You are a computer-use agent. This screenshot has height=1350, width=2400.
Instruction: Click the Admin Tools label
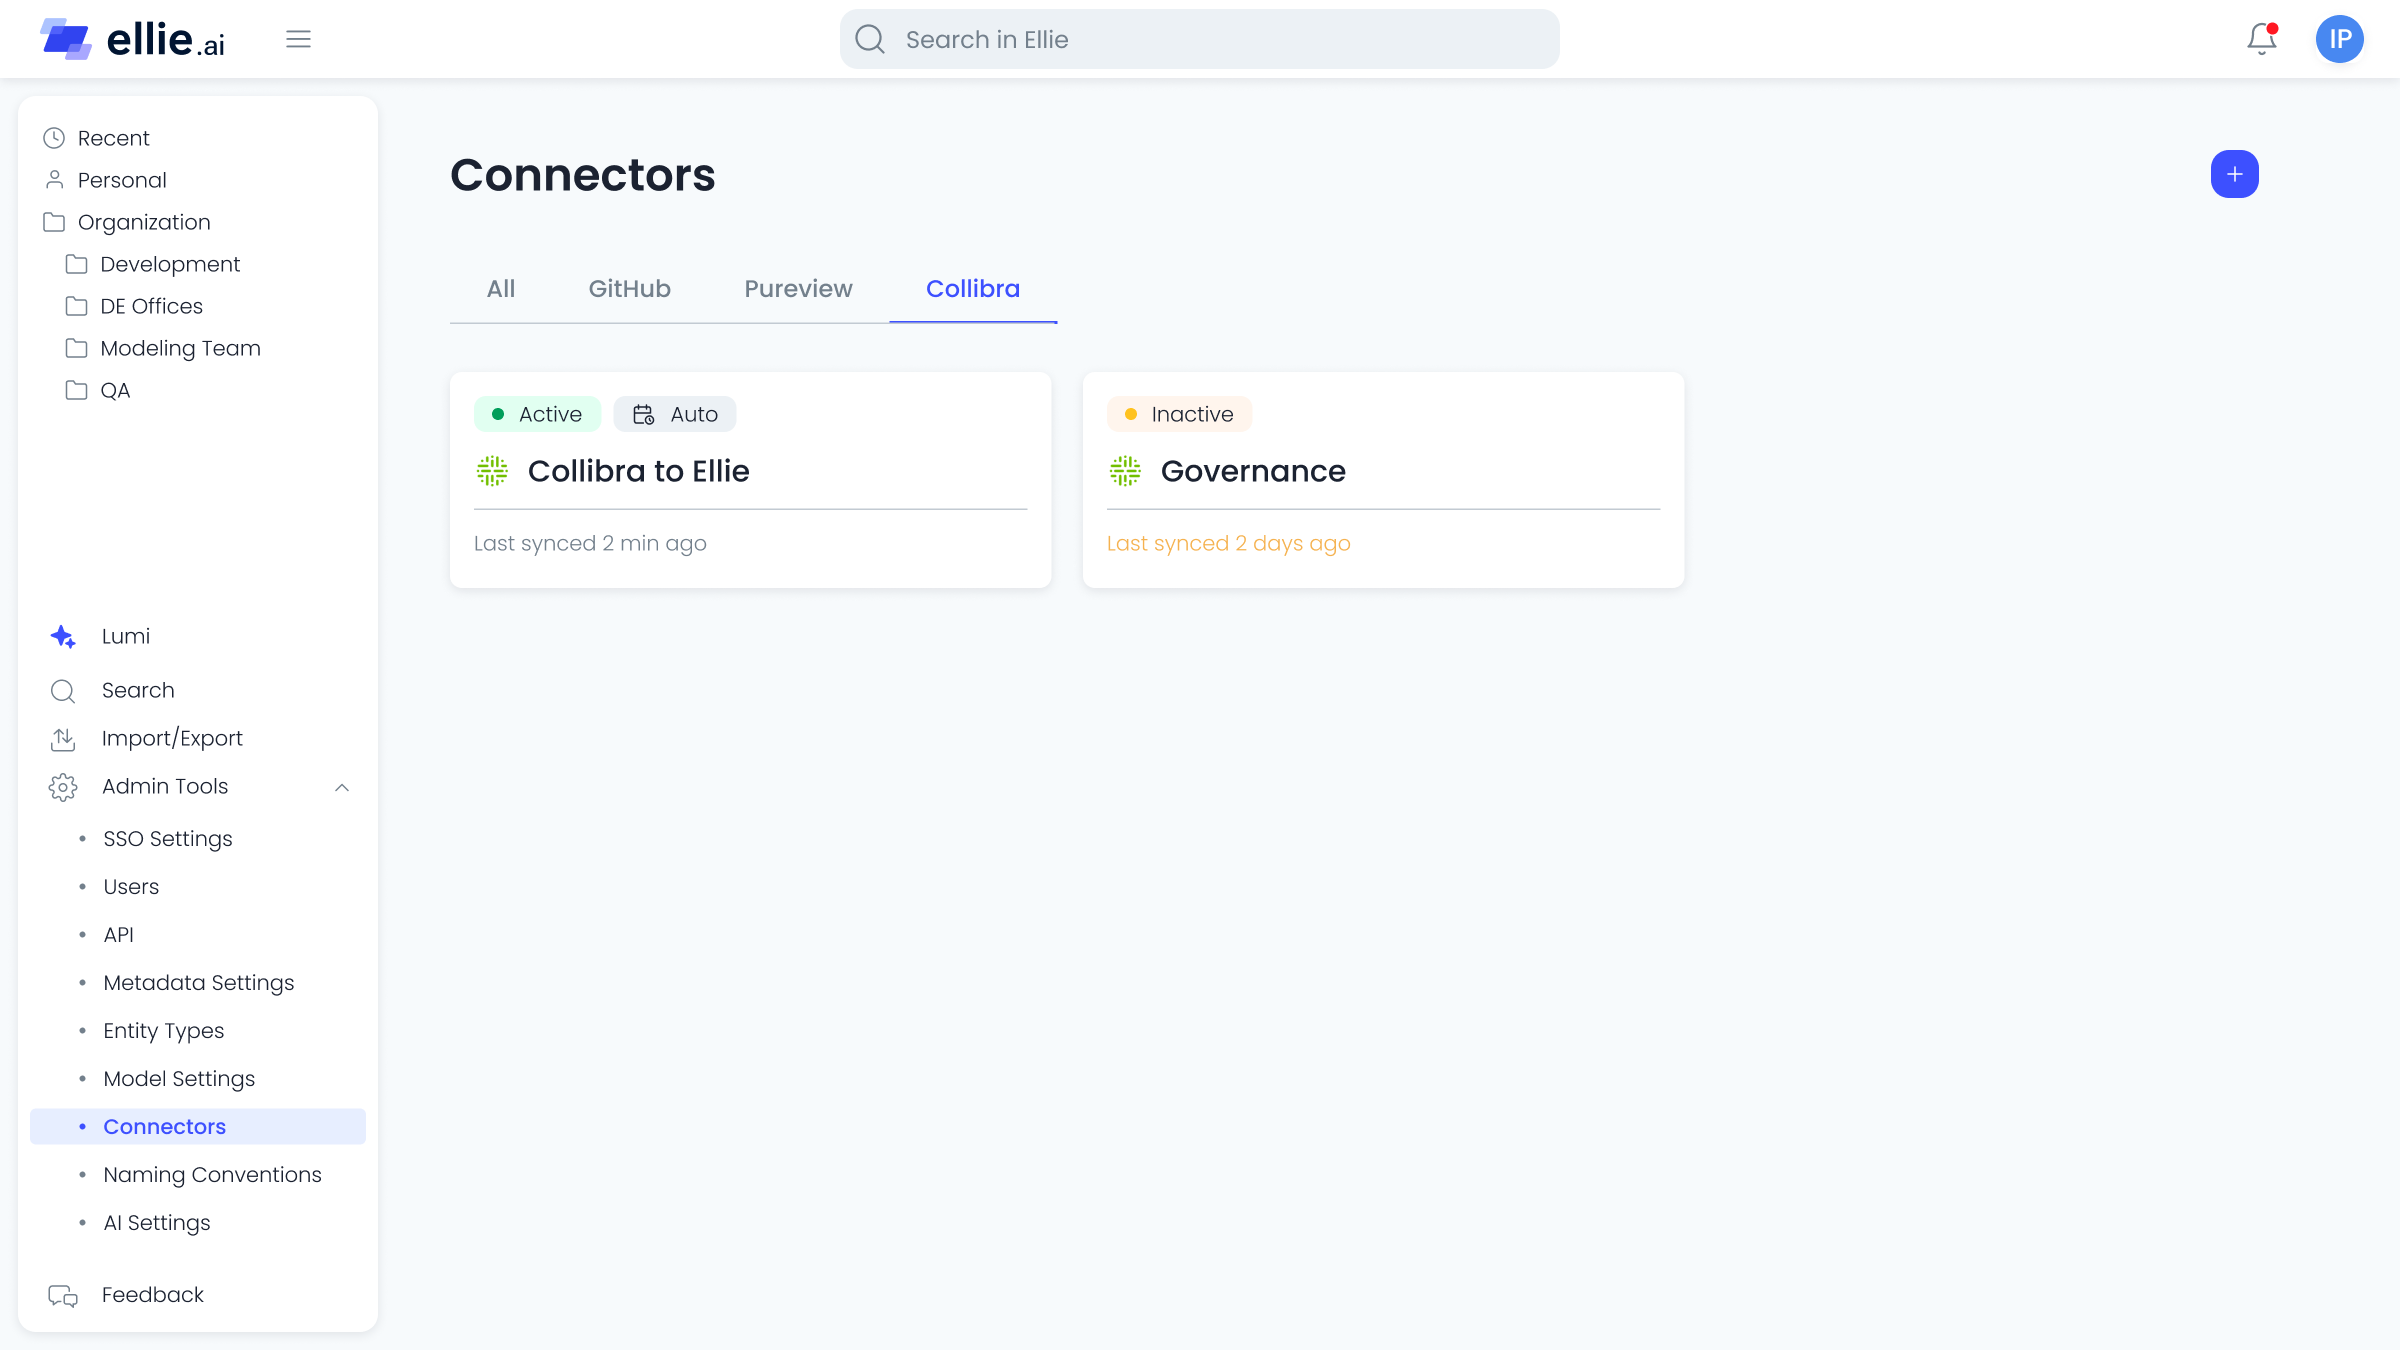click(165, 787)
